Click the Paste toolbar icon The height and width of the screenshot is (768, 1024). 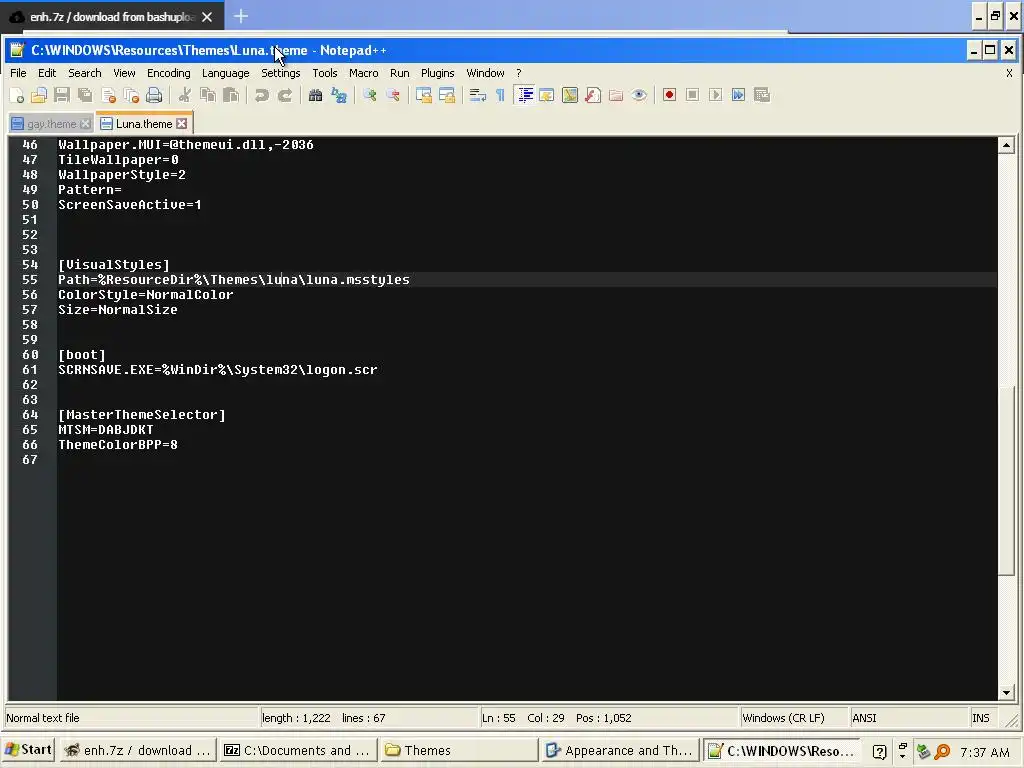pyautogui.click(x=231, y=95)
